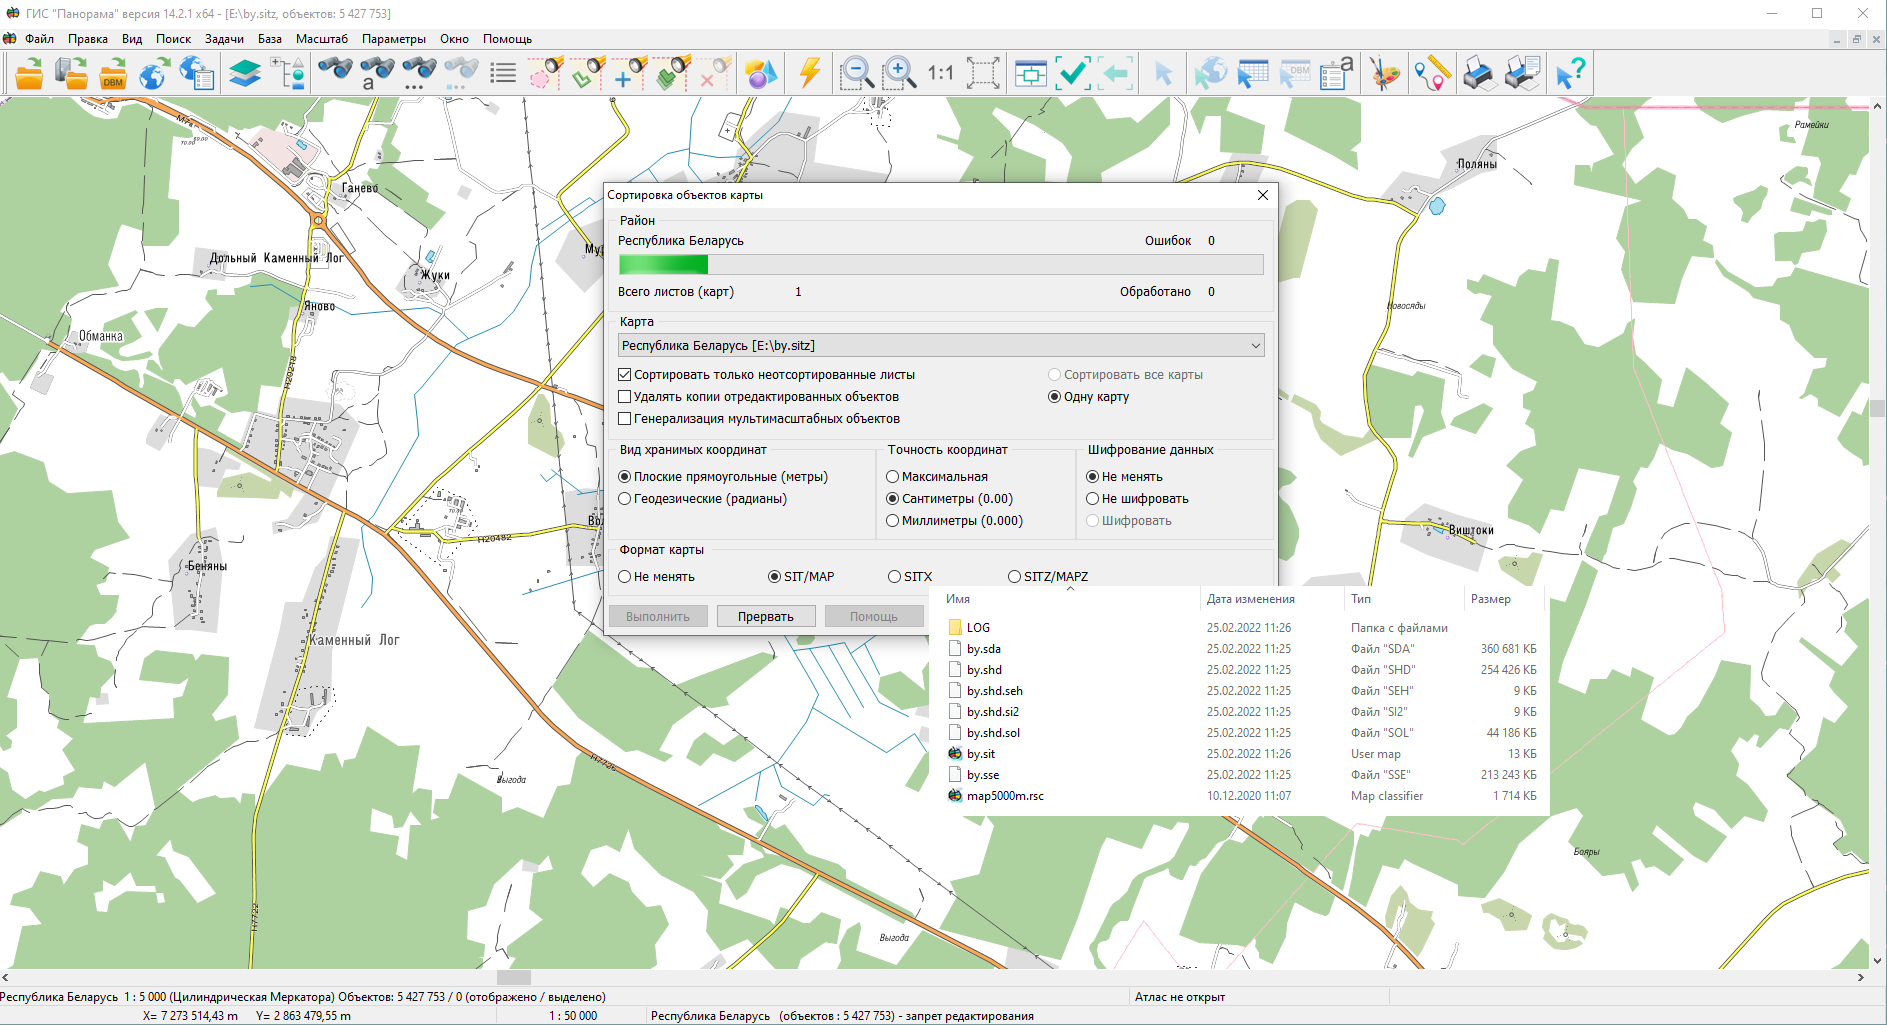
Task: Select the ruler distance measurement tool
Action: tap(1432, 74)
